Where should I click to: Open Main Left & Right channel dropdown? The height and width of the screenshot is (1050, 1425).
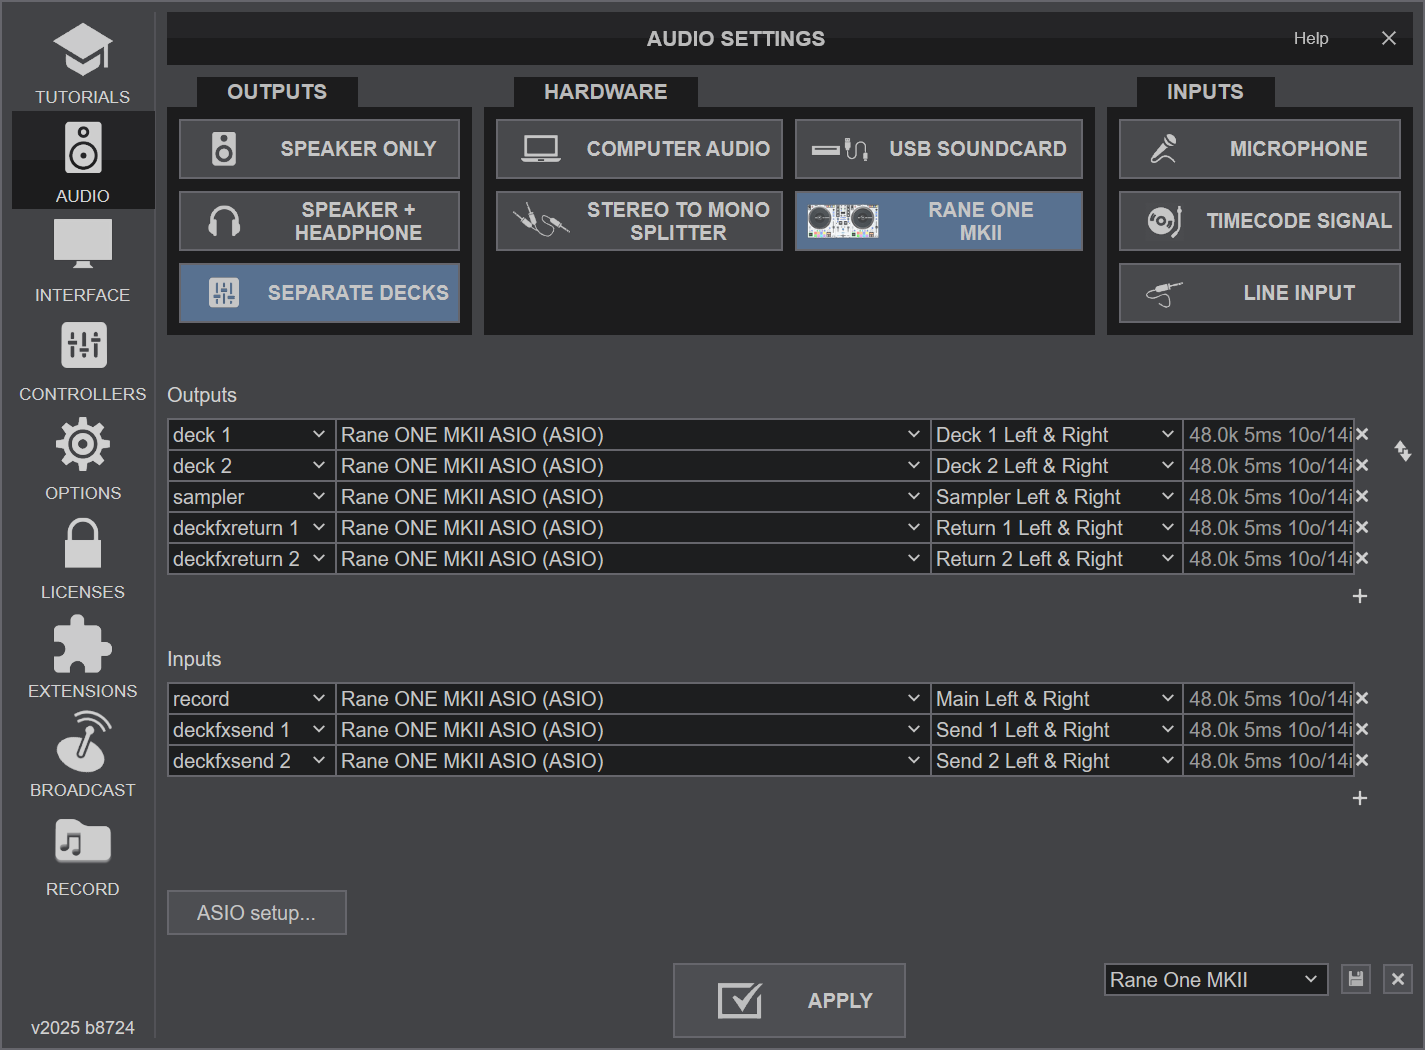[x=1056, y=699]
